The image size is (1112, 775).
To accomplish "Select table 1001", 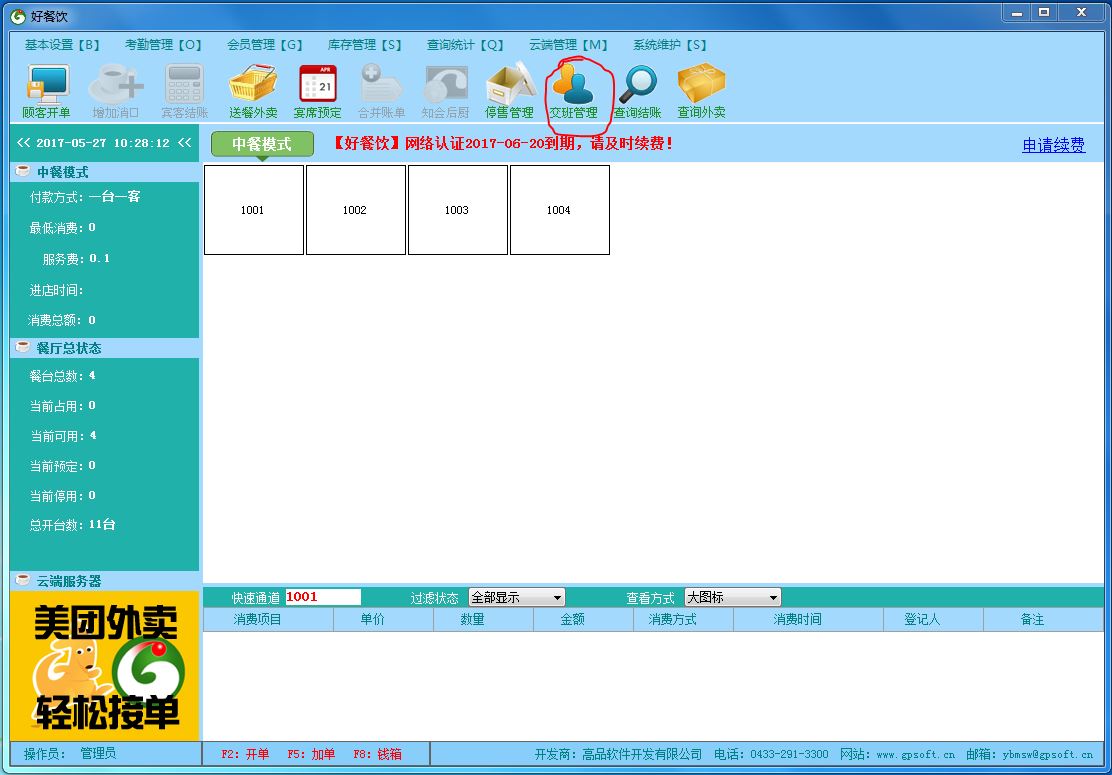I will (254, 210).
